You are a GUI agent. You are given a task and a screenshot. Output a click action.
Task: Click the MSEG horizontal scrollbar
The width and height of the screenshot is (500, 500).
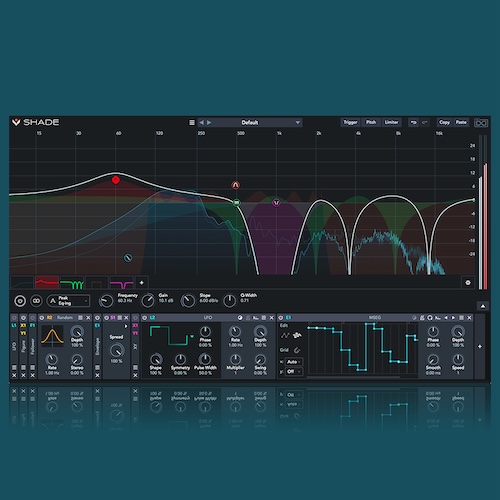[x=353, y=377]
